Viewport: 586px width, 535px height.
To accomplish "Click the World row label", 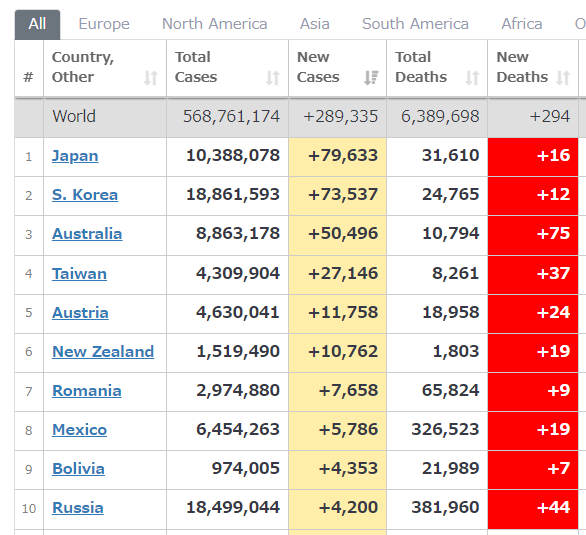I will click(74, 116).
